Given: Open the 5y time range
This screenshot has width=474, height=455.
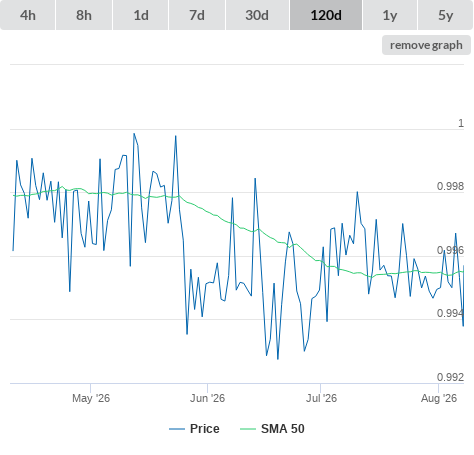Looking at the screenshot, I should (446, 15).
